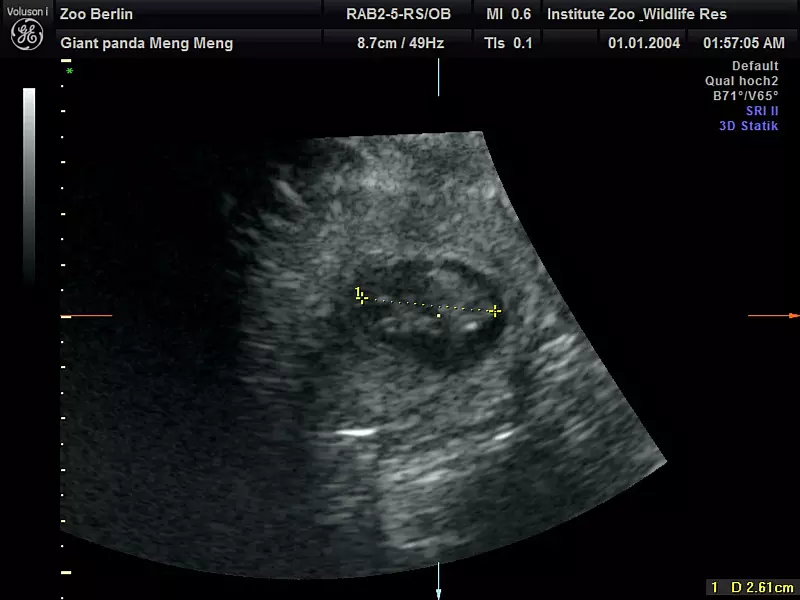800x600 pixels.
Task: Click the Institute Zoo _Wildlife Res field
Action: pyautogui.click(x=637, y=15)
